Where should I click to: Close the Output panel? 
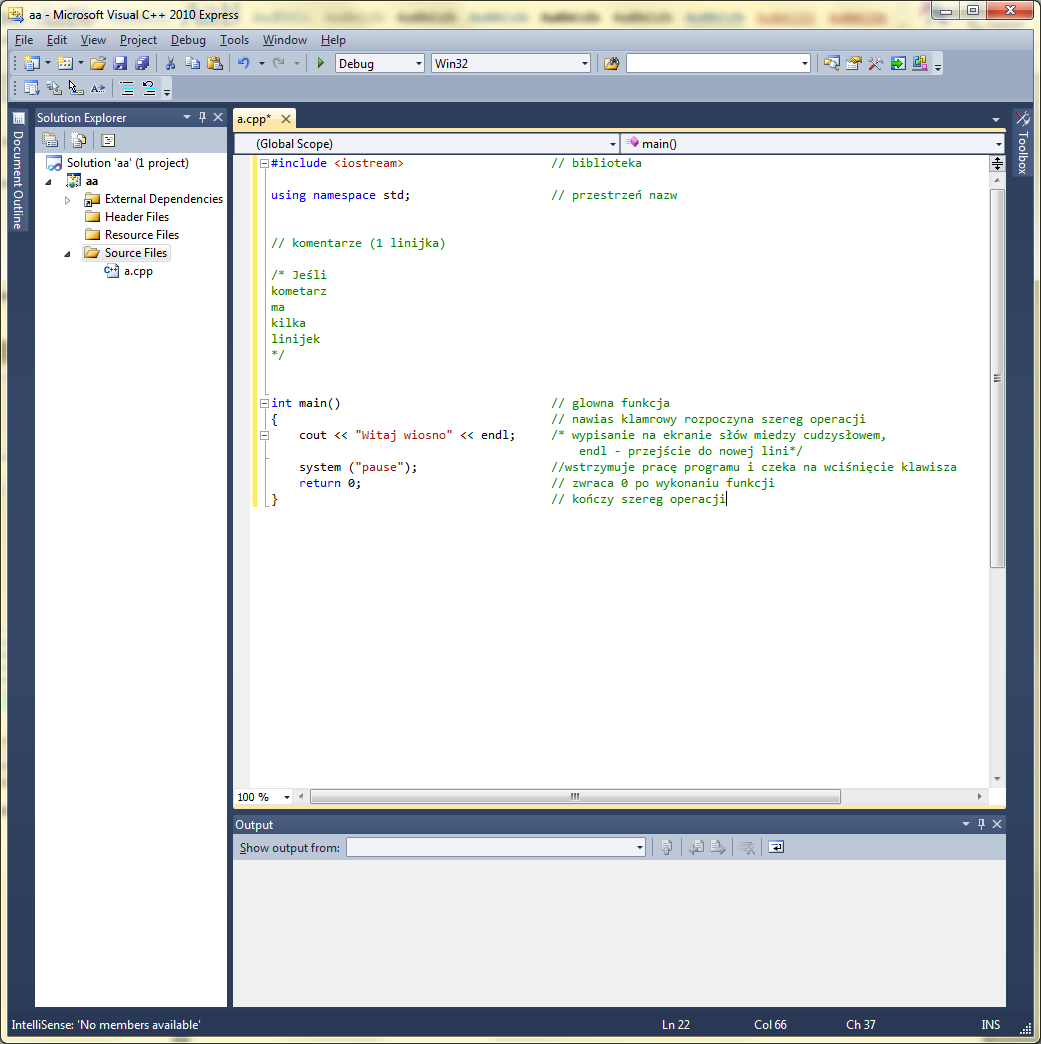(x=997, y=824)
